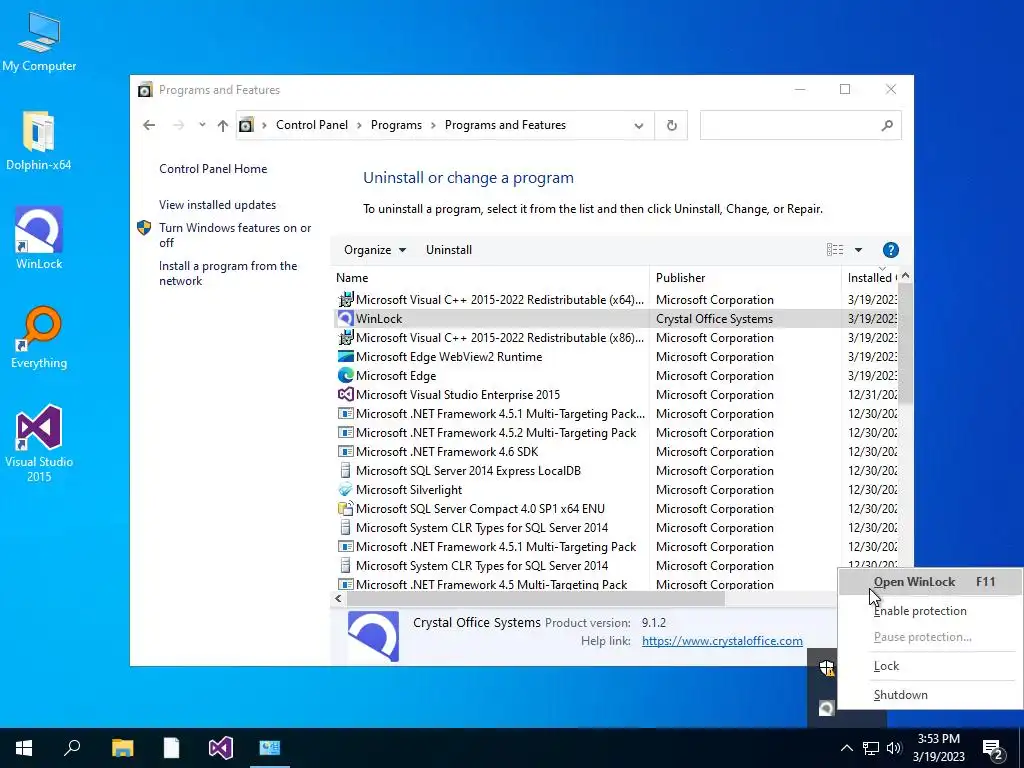Click the network tray icon
The image size is (1024, 768).
871,748
